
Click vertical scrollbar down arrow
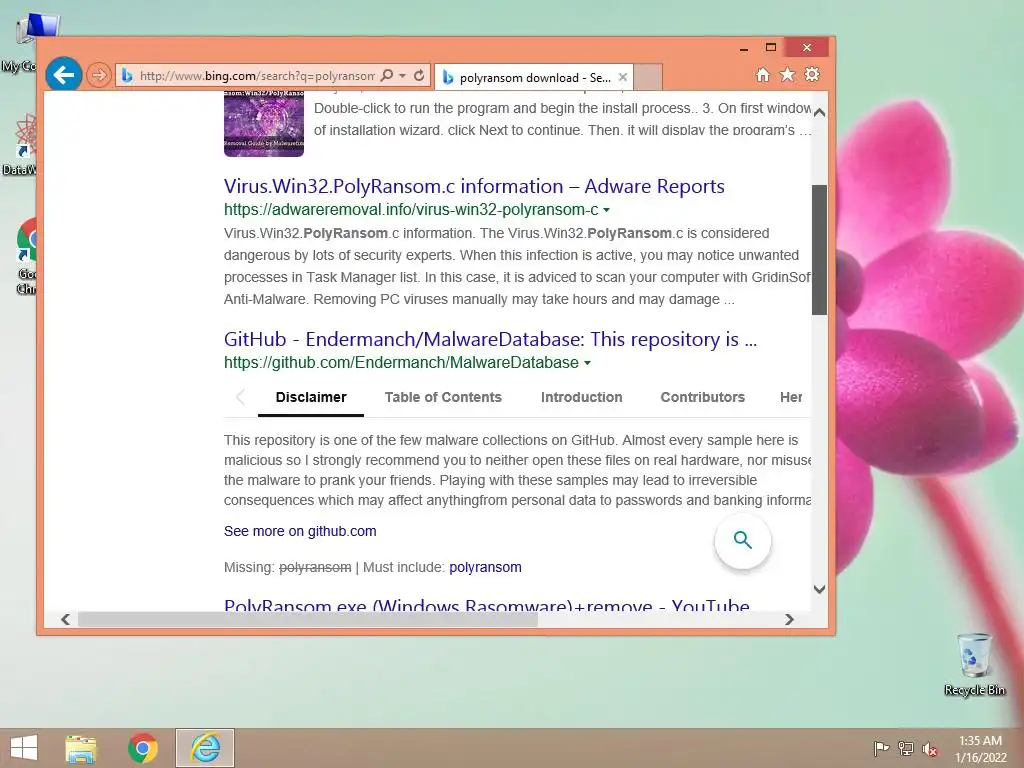[x=820, y=589]
